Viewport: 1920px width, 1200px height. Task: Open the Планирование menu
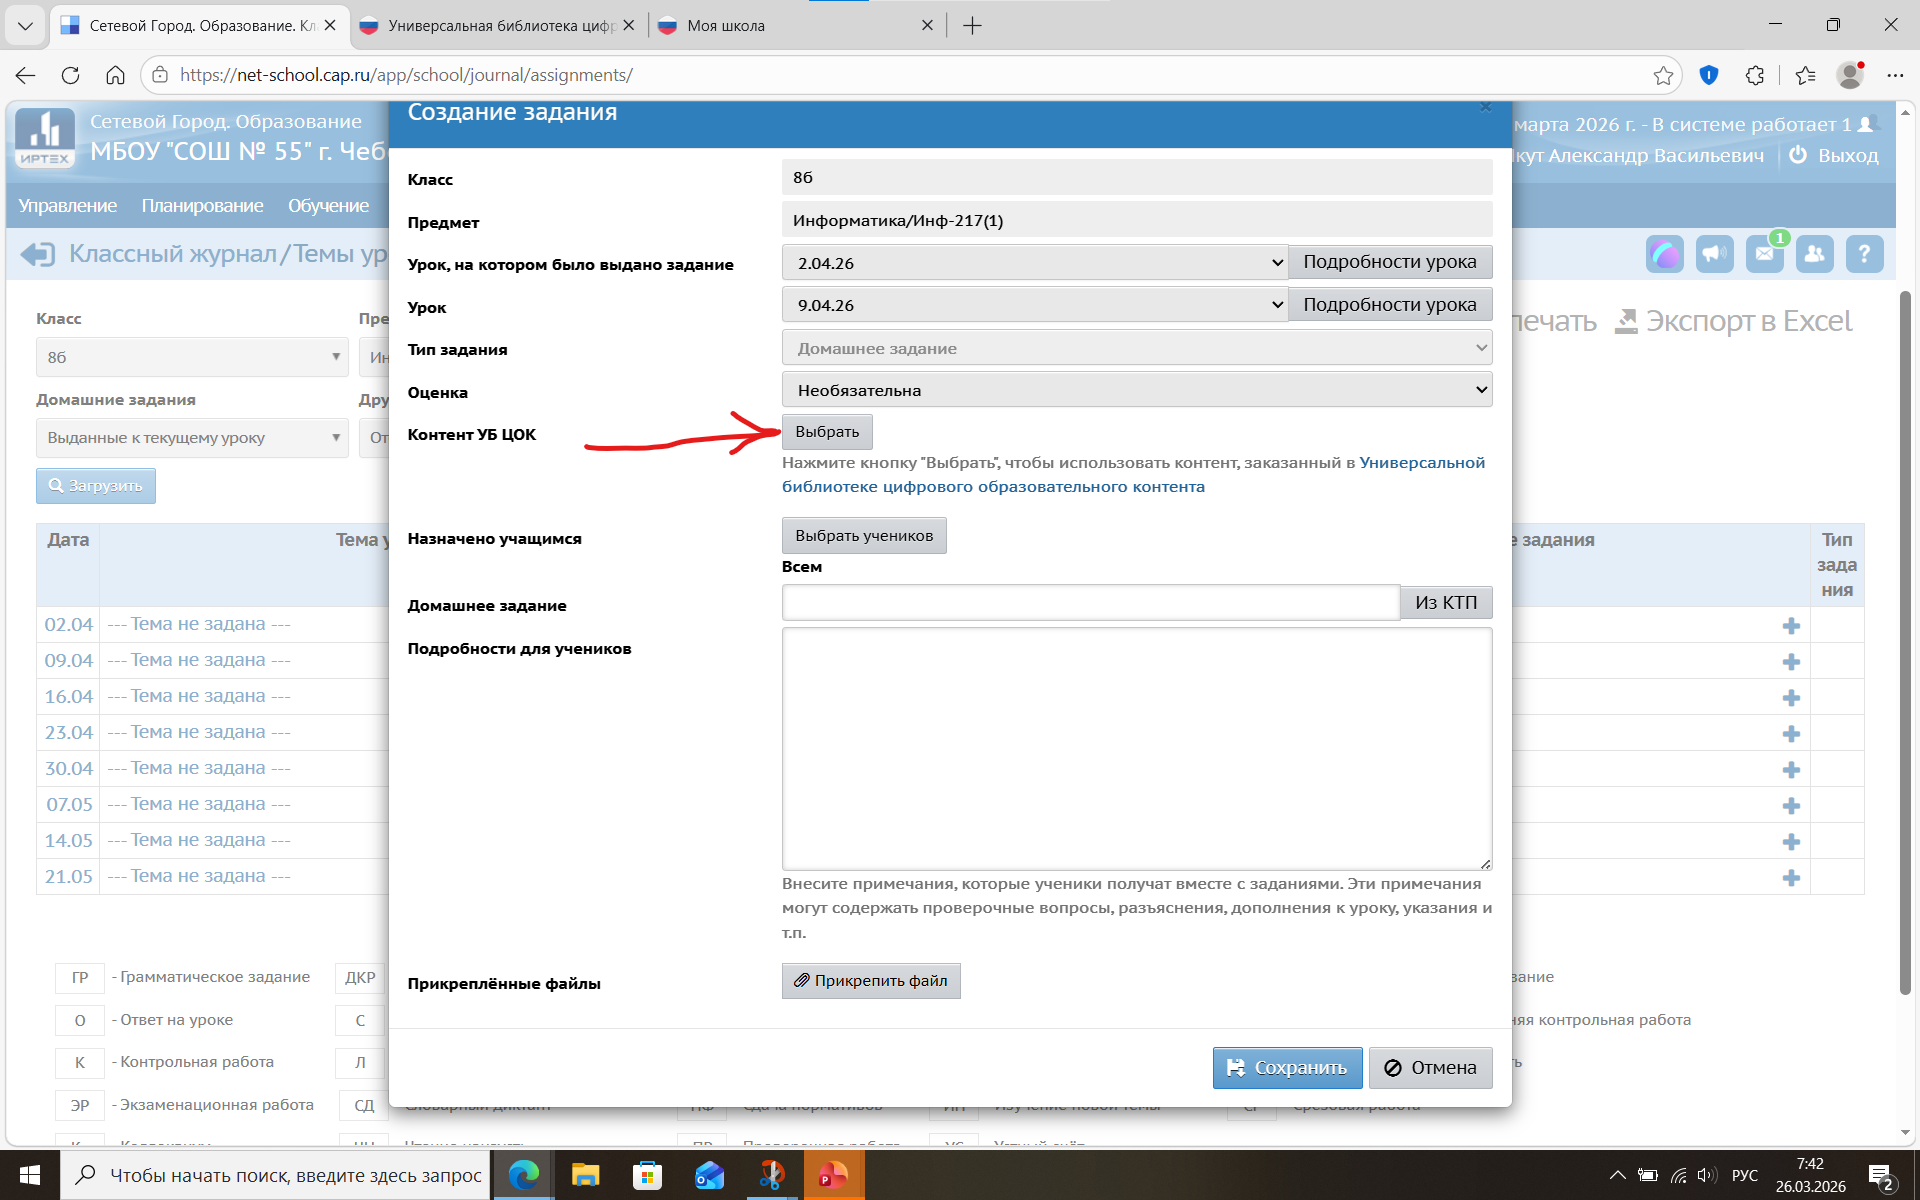(x=202, y=205)
